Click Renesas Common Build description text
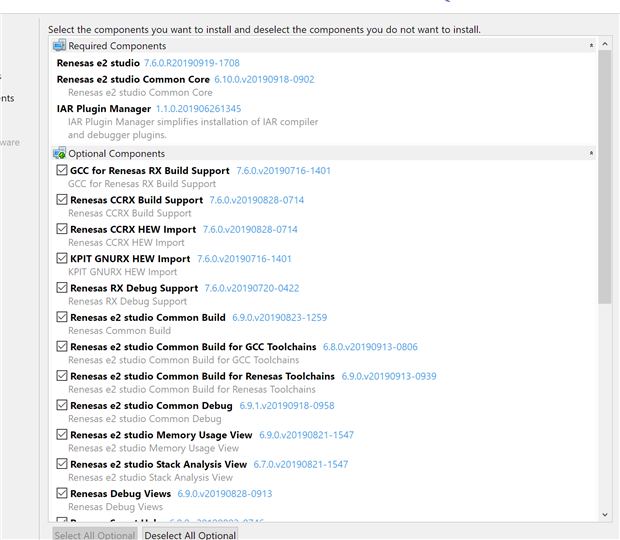The image size is (620, 540). 119,330
